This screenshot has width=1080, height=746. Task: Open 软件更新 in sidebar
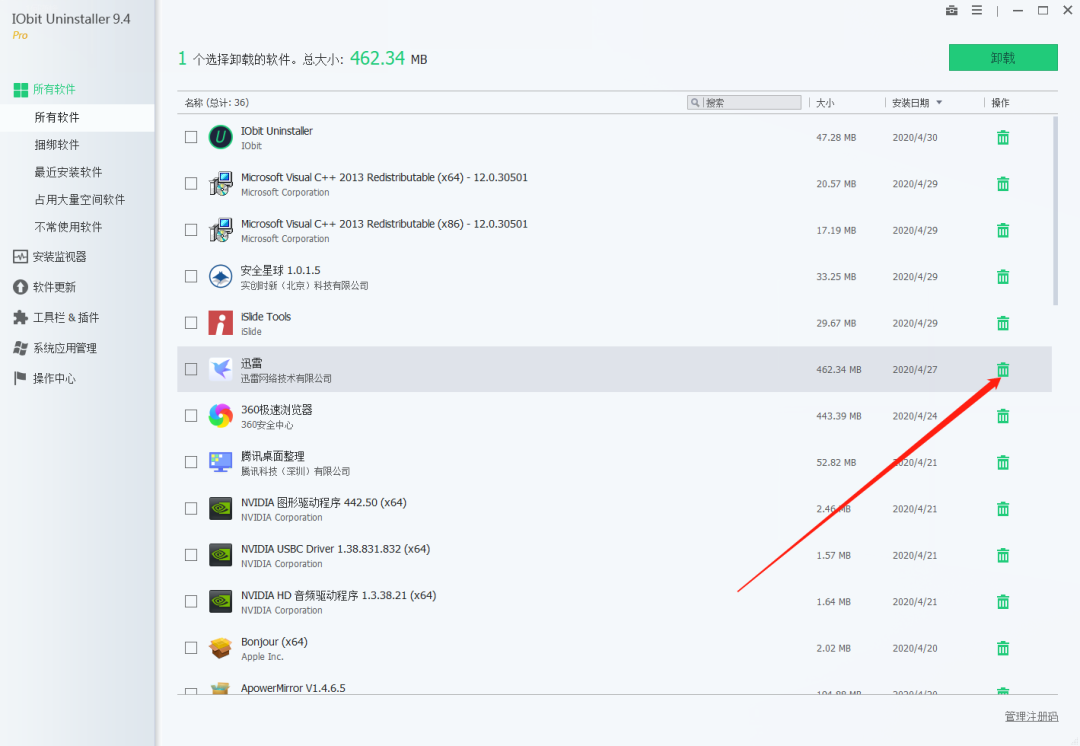click(x=44, y=287)
